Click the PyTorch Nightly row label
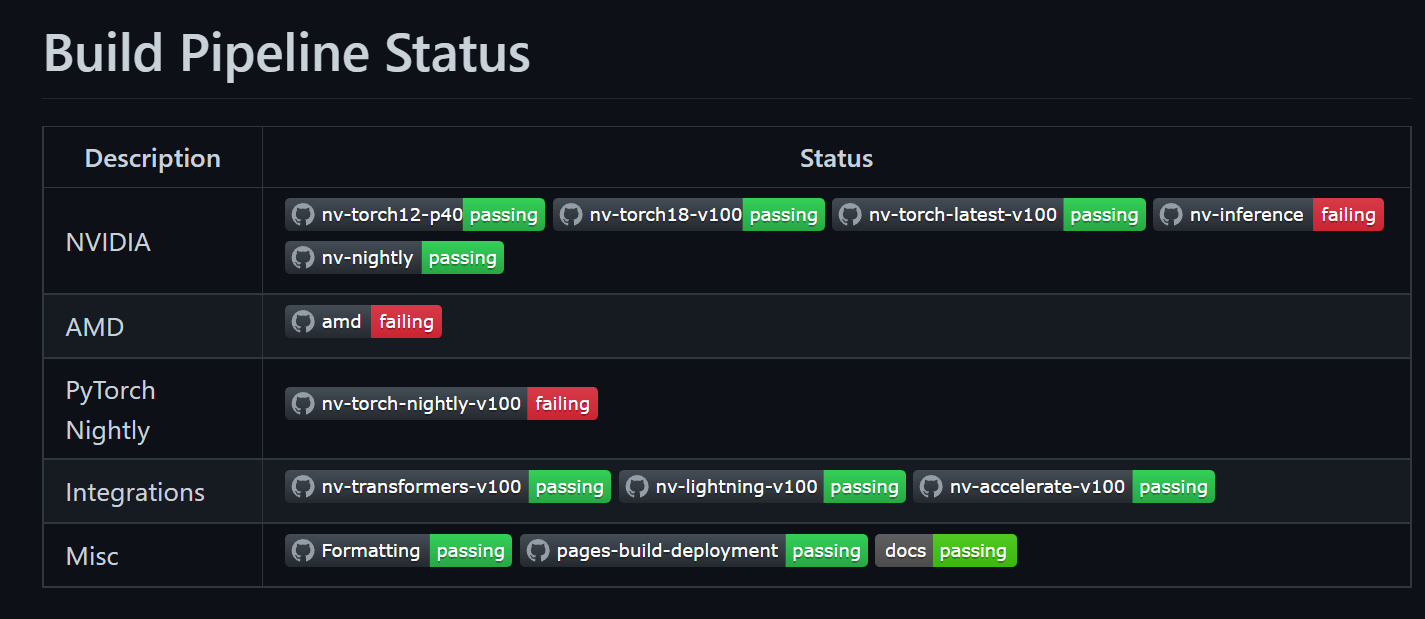Viewport: 1425px width, 619px height. coord(111,410)
